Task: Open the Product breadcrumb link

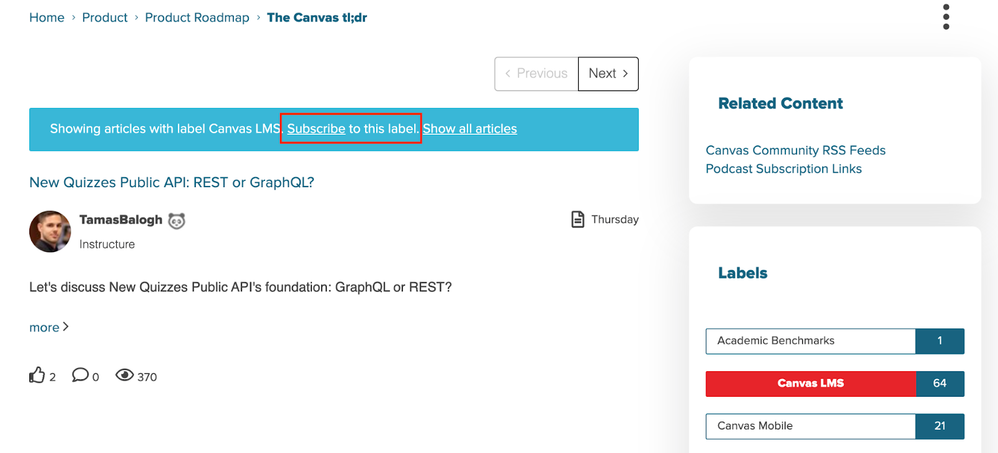Action: point(105,17)
